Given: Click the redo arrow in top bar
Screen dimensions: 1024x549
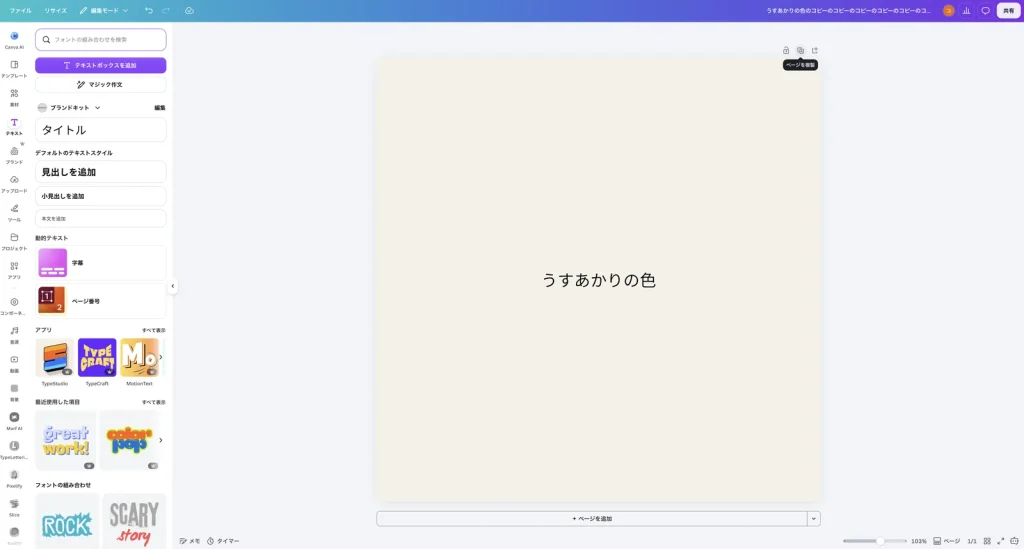Looking at the screenshot, I should pyautogui.click(x=166, y=10).
